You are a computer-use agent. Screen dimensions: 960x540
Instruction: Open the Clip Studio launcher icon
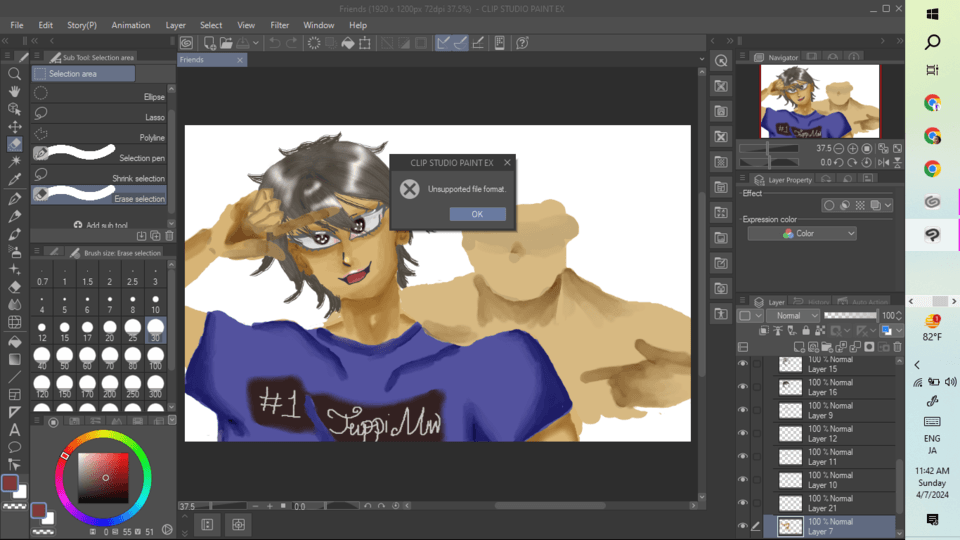pyautogui.click(x=187, y=43)
